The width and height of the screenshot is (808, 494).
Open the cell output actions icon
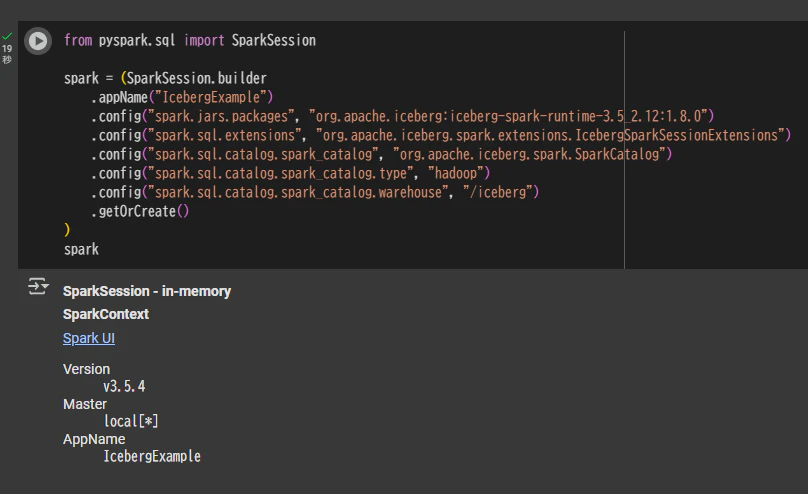tap(38, 286)
